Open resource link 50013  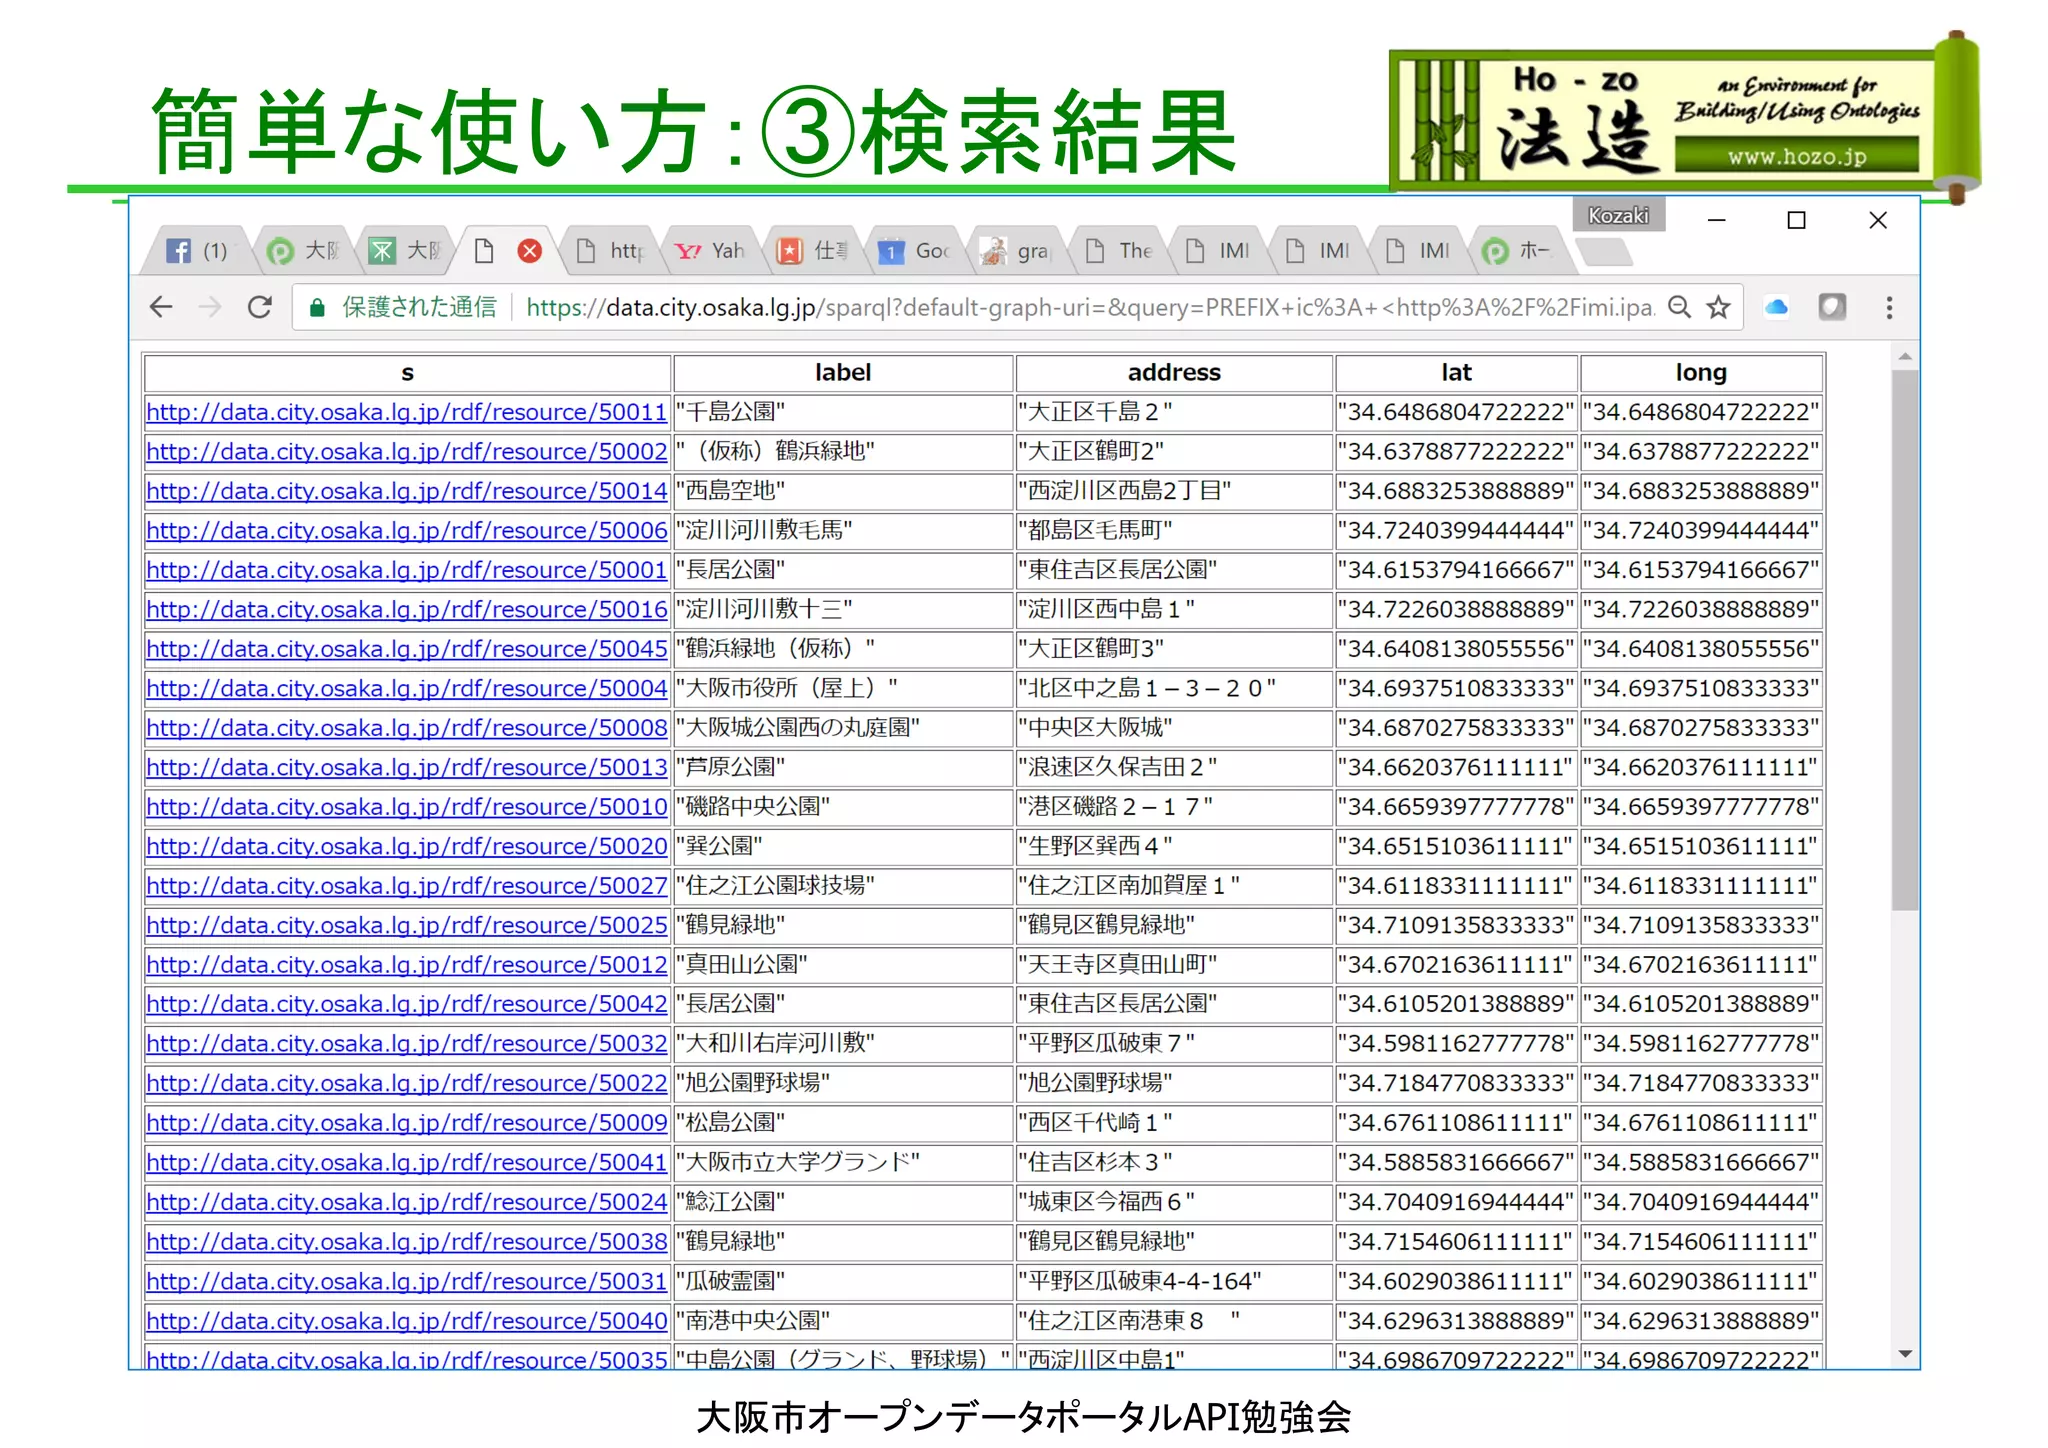[x=406, y=767]
